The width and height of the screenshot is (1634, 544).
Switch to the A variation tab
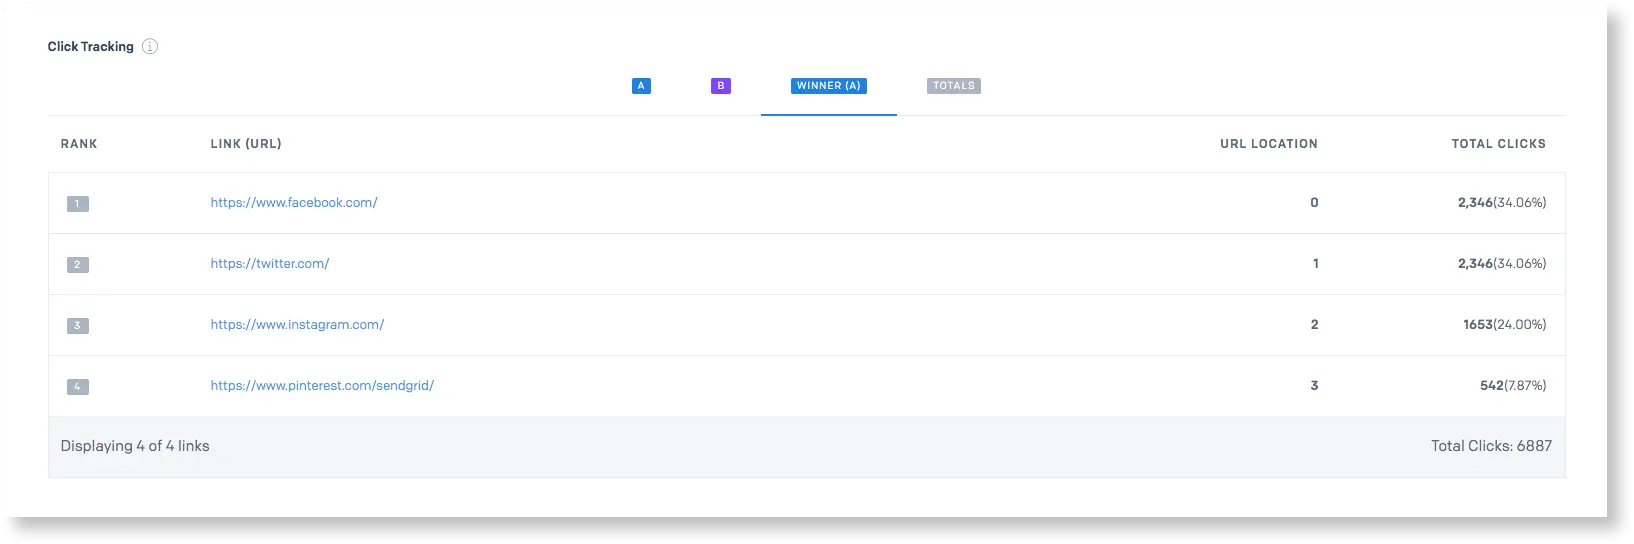[641, 86]
